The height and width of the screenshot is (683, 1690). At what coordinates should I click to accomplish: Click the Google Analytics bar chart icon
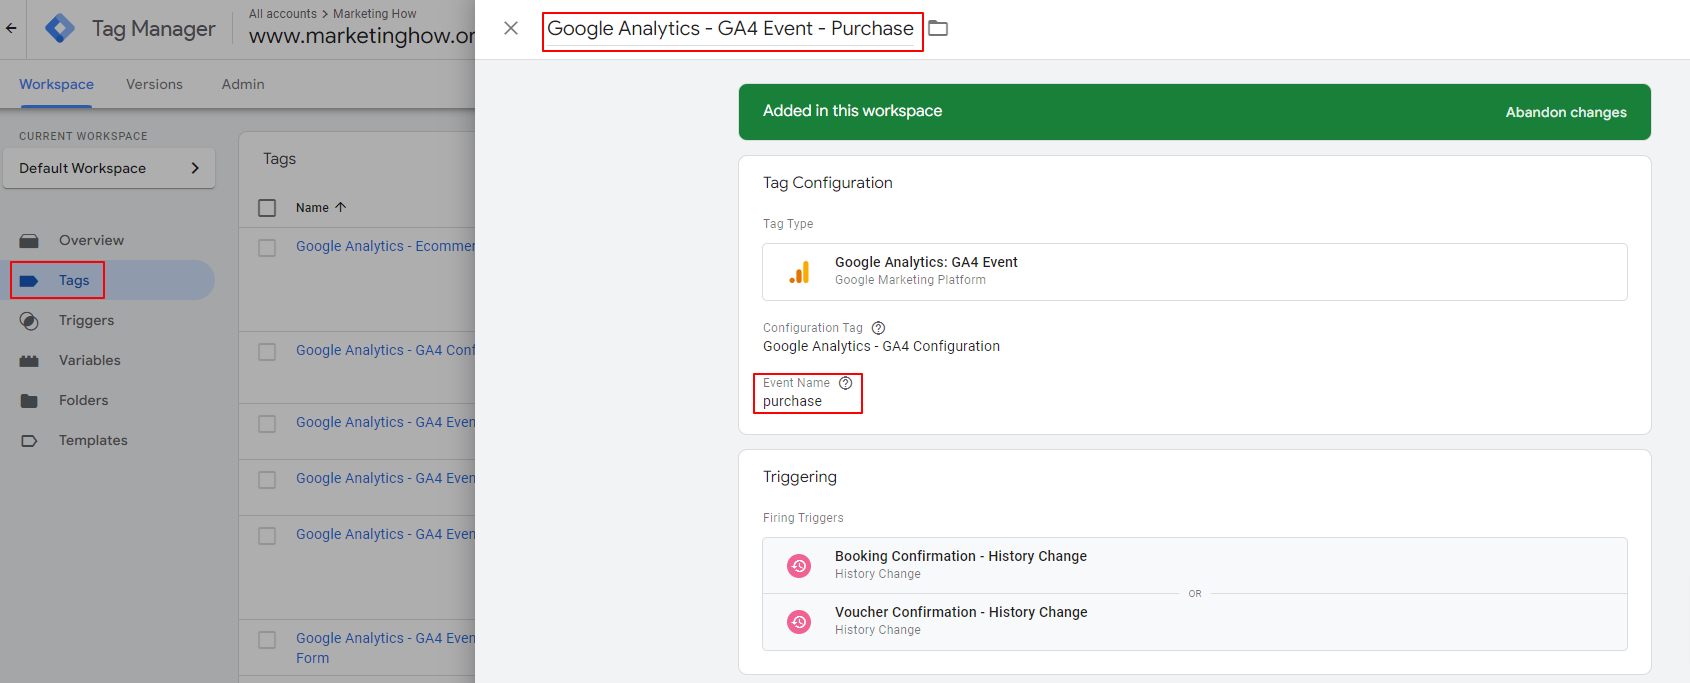coord(799,273)
